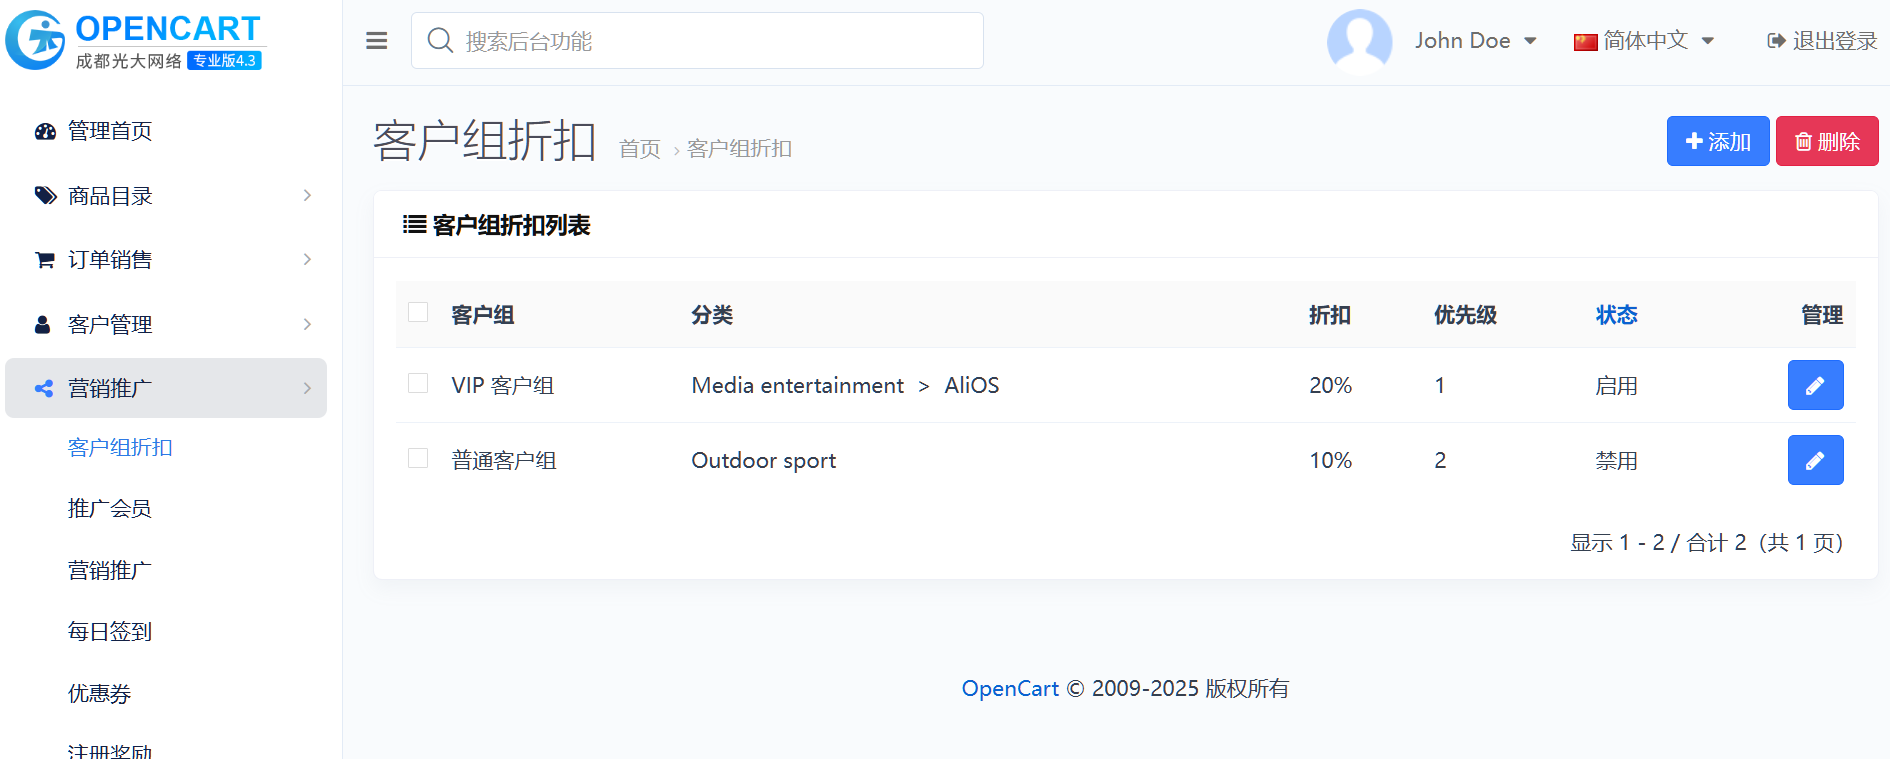The height and width of the screenshot is (759, 1890).
Task: Edit the 普通客户组 discount row
Action: [1814, 460]
